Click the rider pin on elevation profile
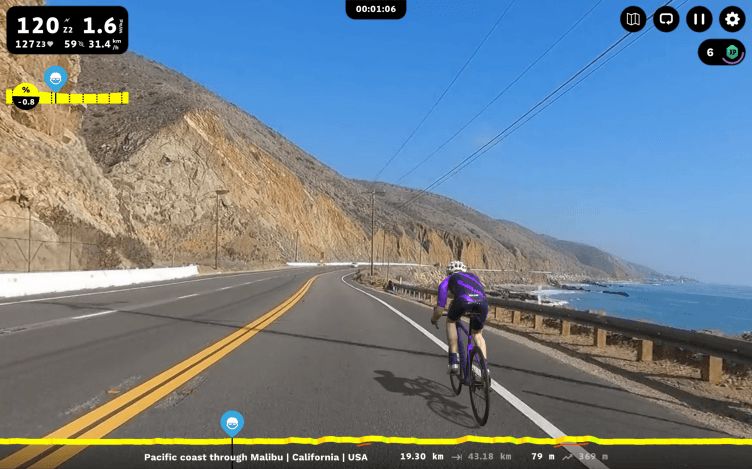The width and height of the screenshot is (752, 469). (x=232, y=423)
